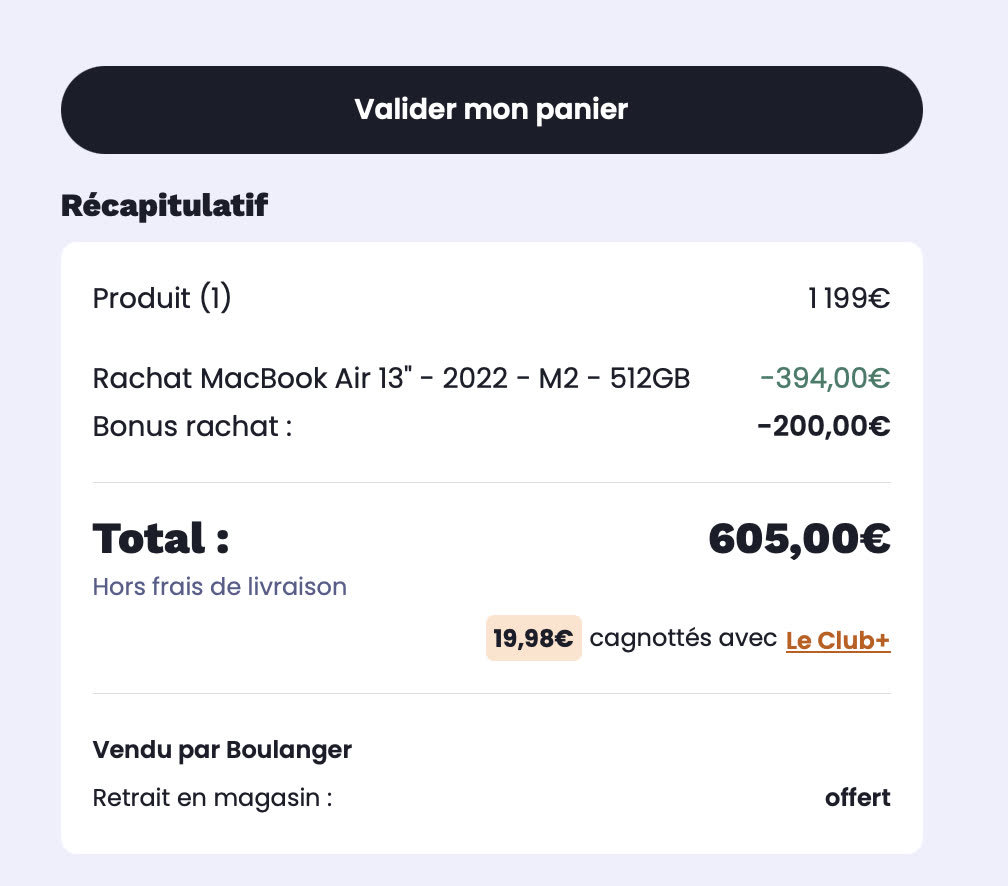Click the divider line above Total
The image size is (1008, 886).
pyautogui.click(x=491, y=482)
